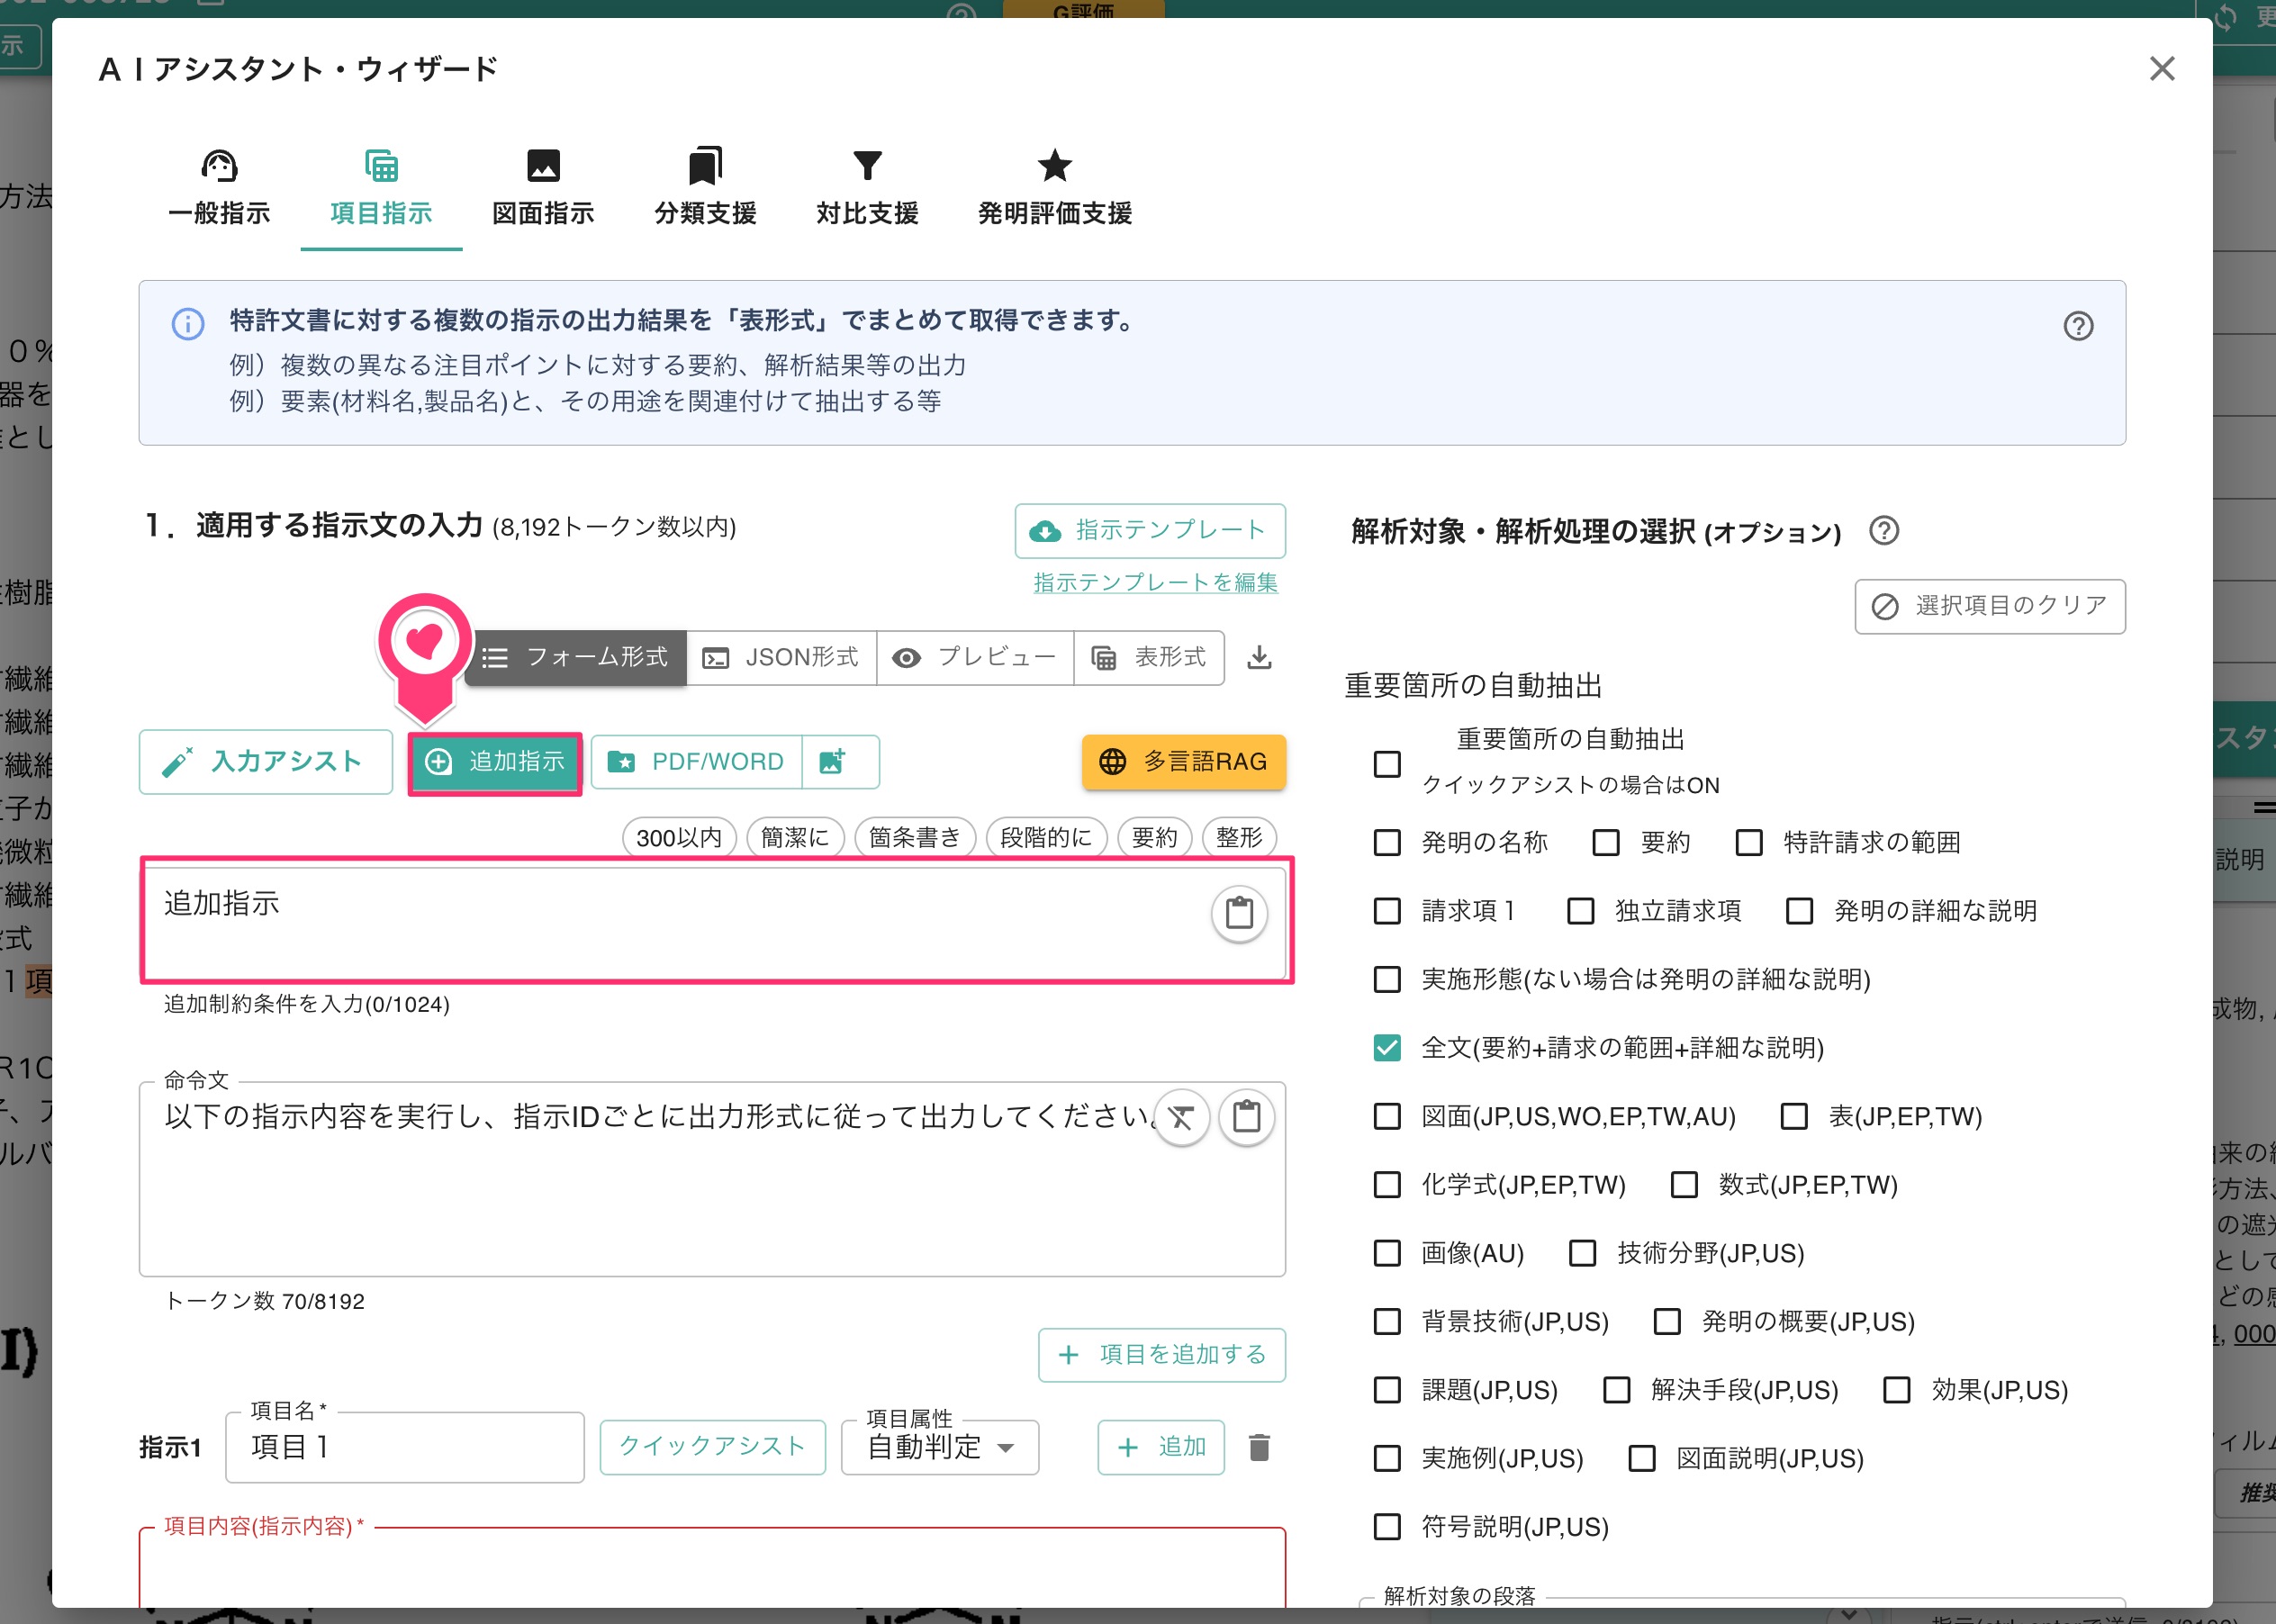2276x1624 pixels.
Task: Click the 項目内容(指示内容) text field
Action: 712,1570
